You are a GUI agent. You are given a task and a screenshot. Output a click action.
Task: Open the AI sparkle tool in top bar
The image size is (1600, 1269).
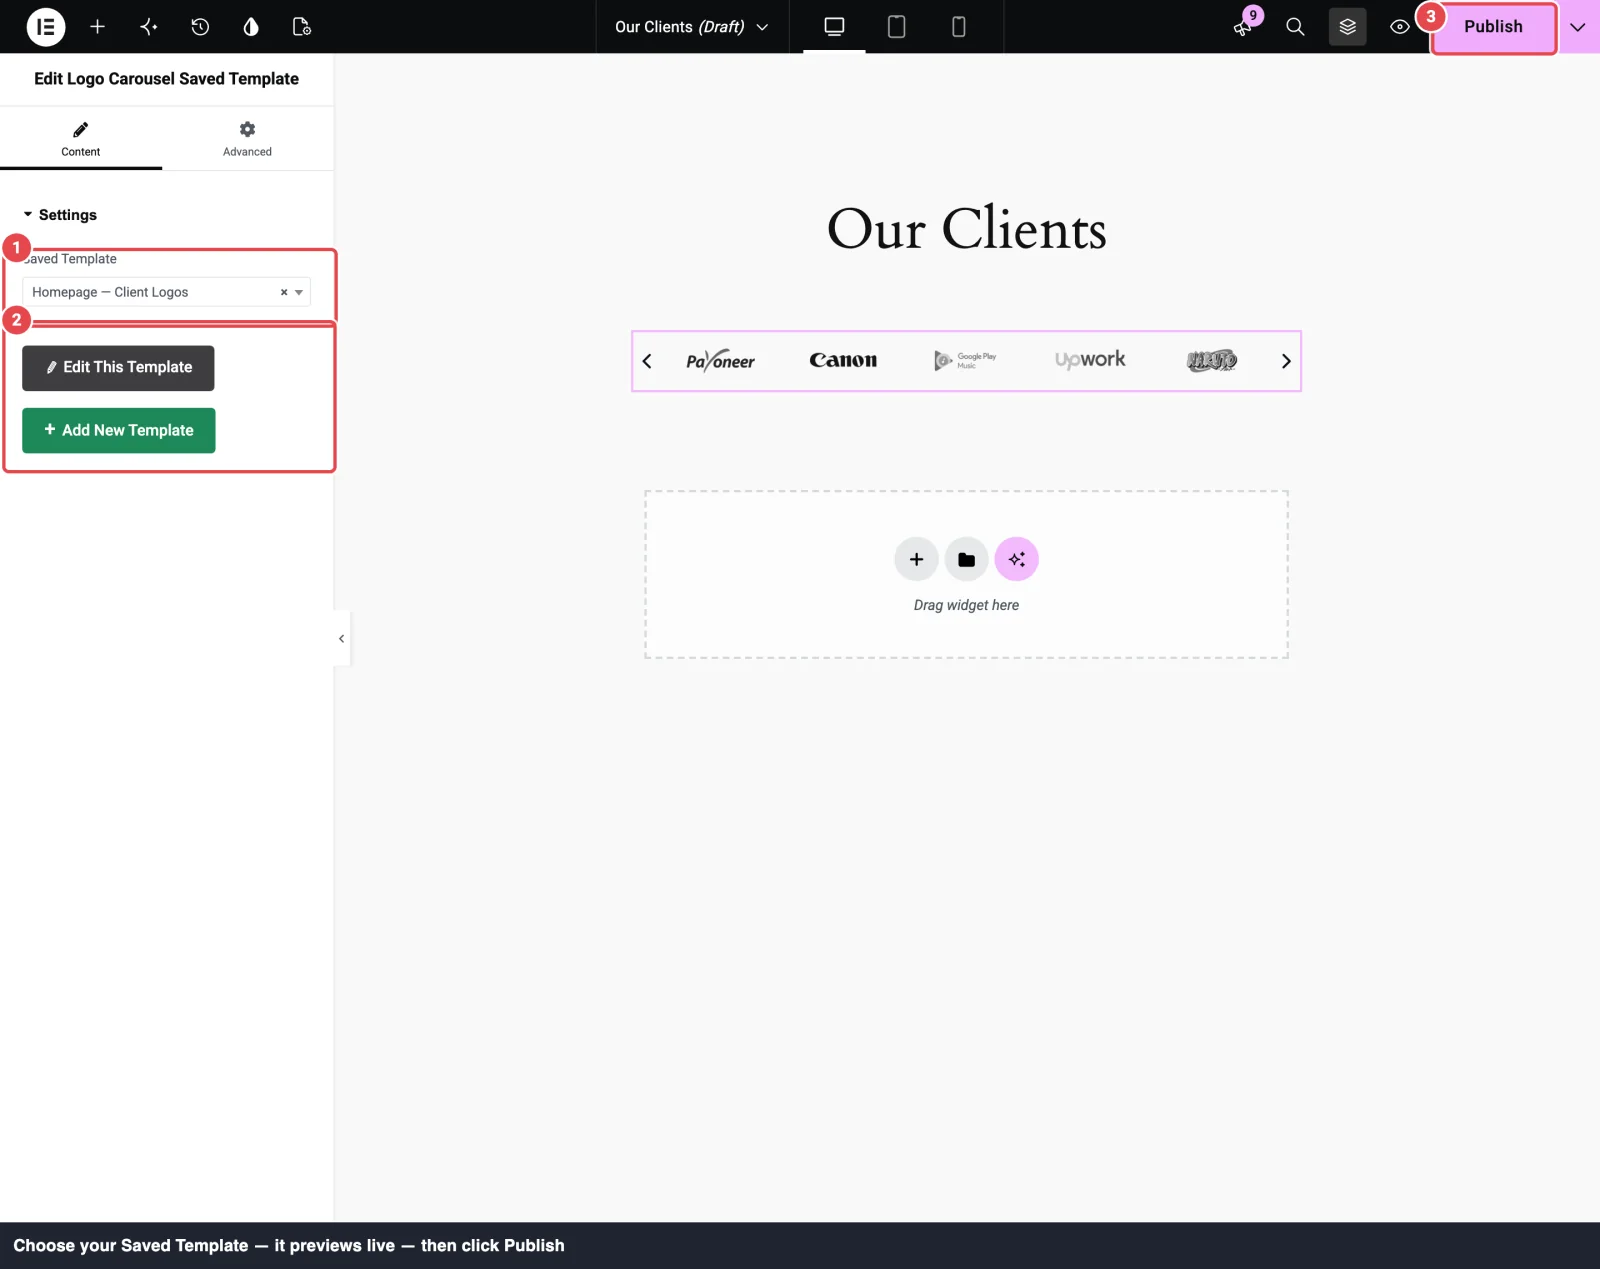point(149,27)
